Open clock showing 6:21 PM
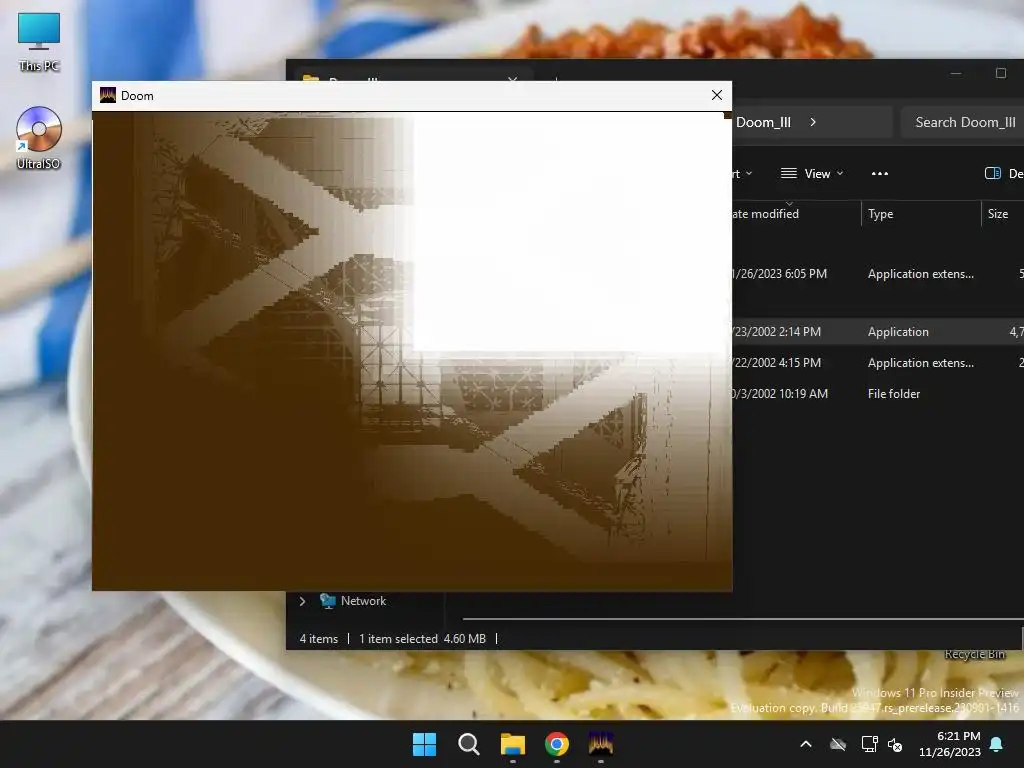This screenshot has height=768, width=1024. [950, 744]
